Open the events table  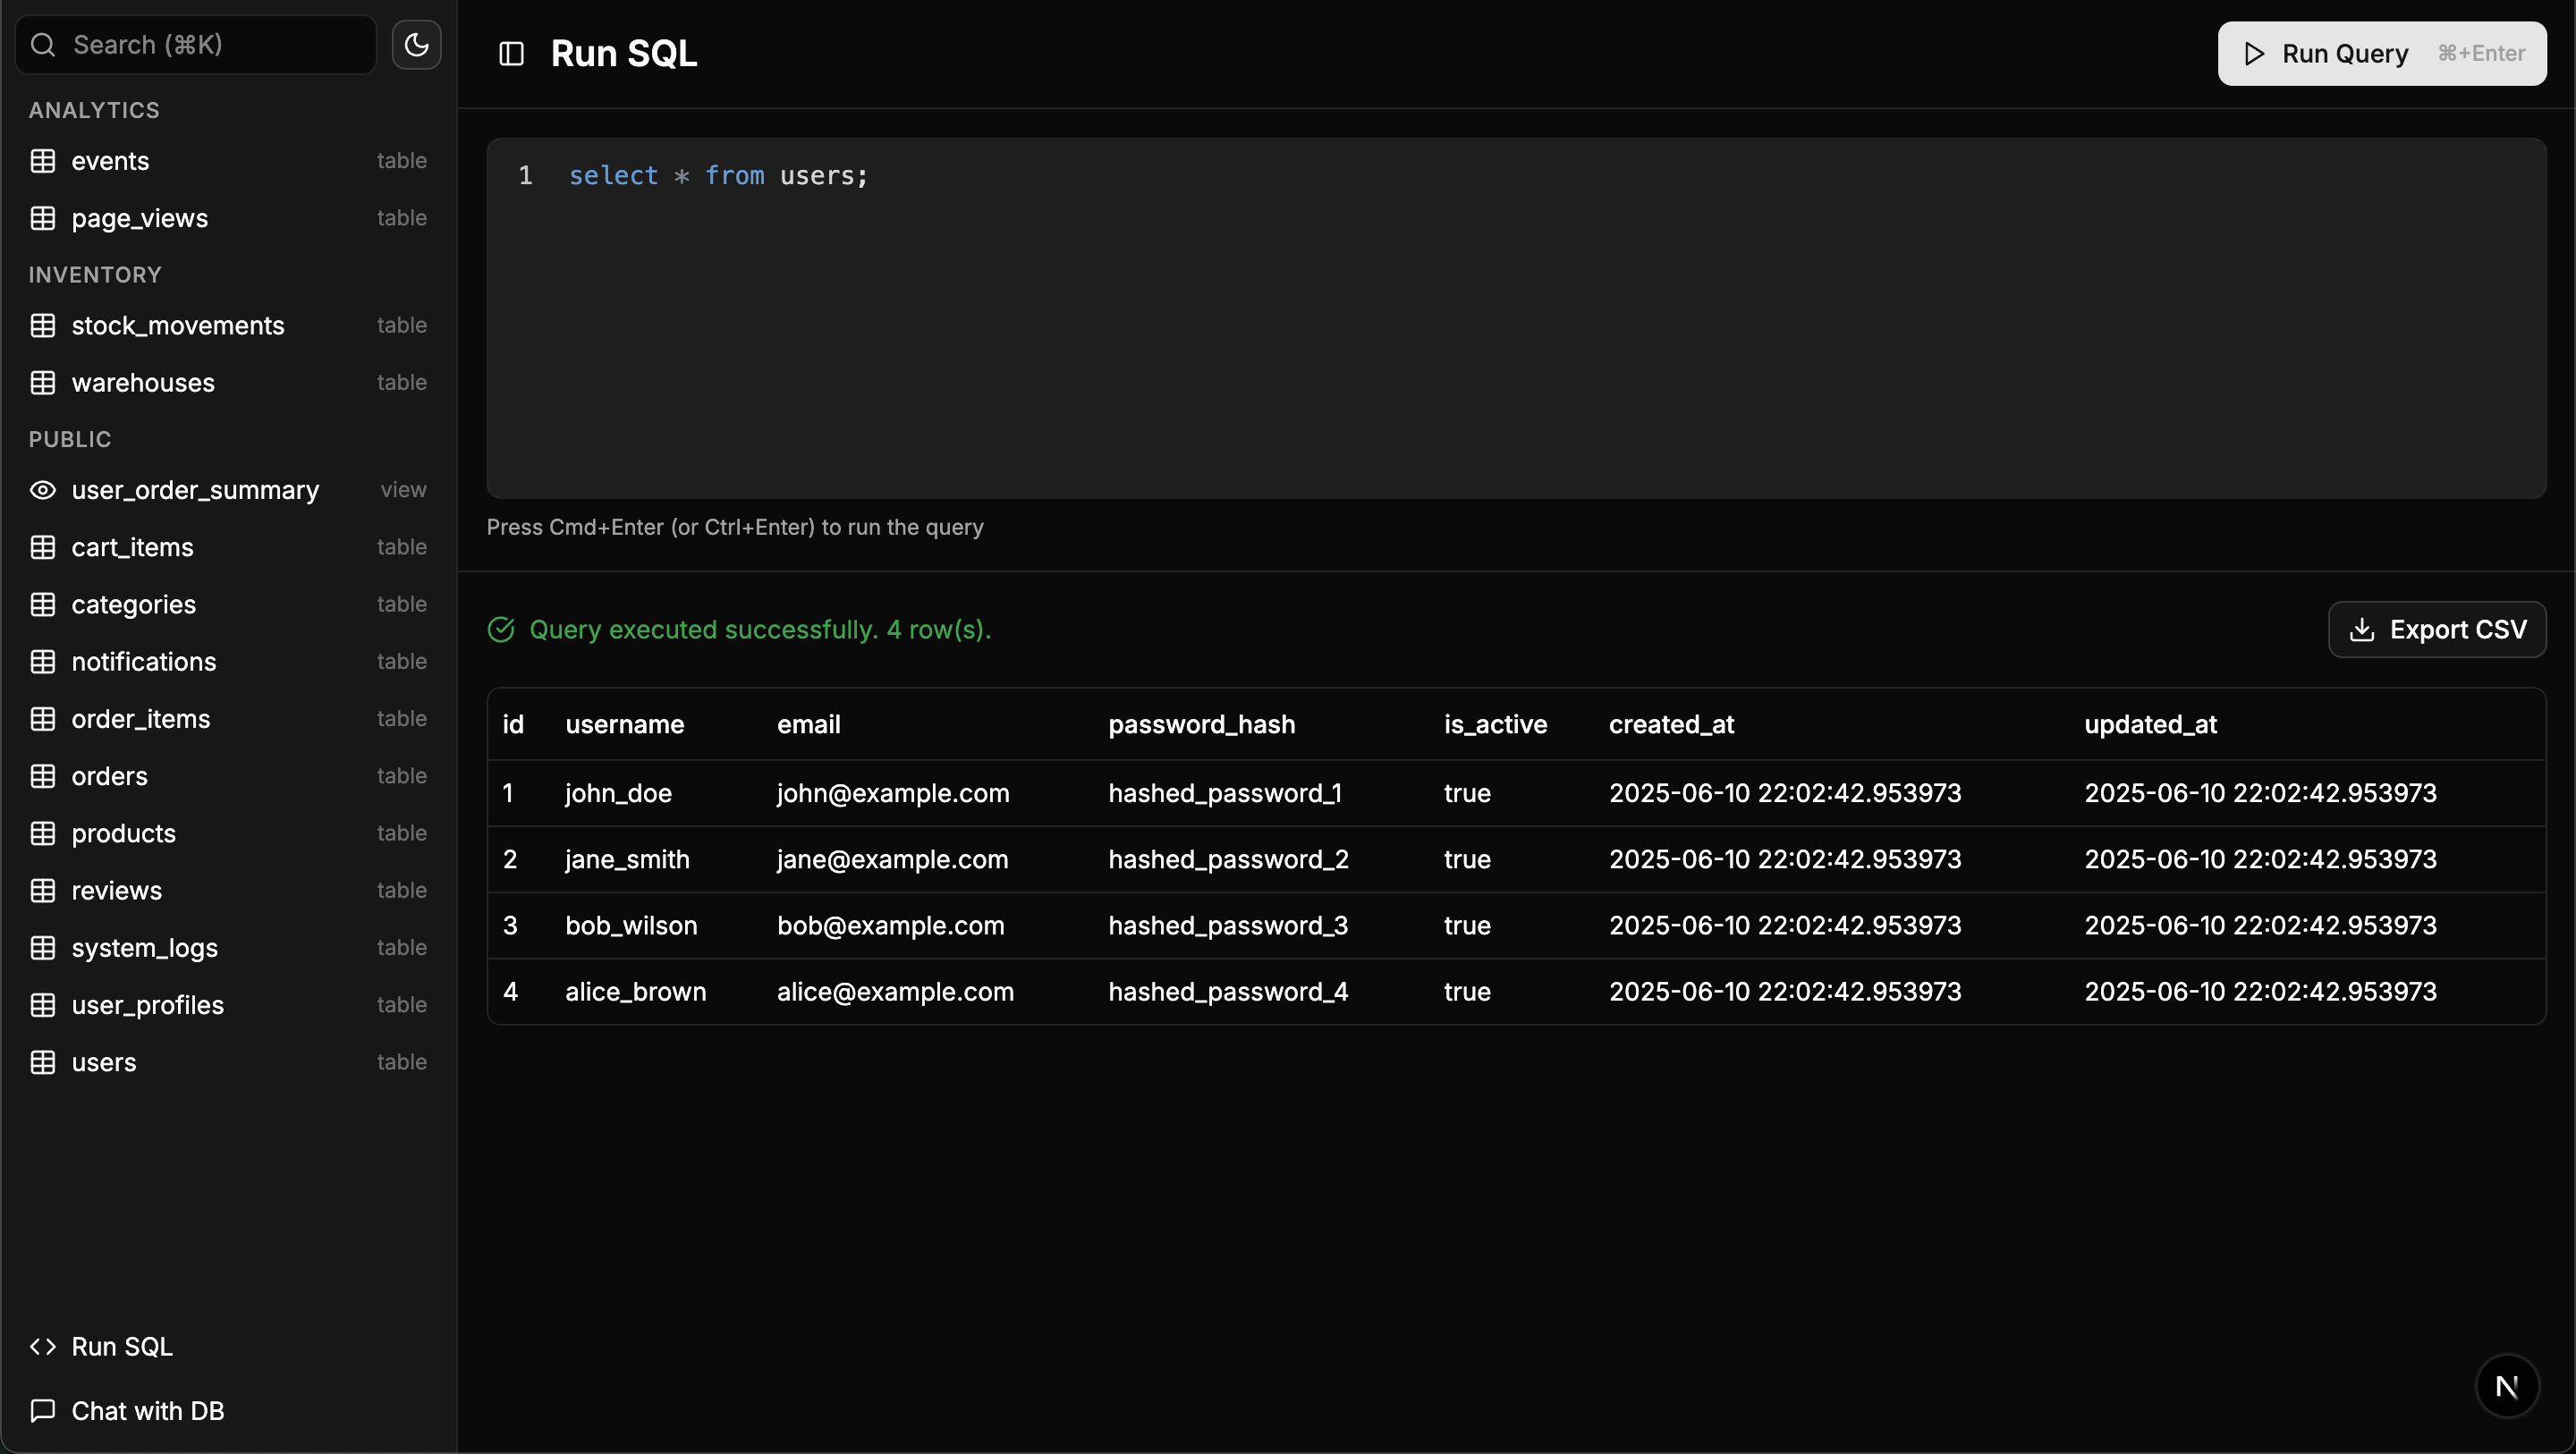tap(229, 161)
